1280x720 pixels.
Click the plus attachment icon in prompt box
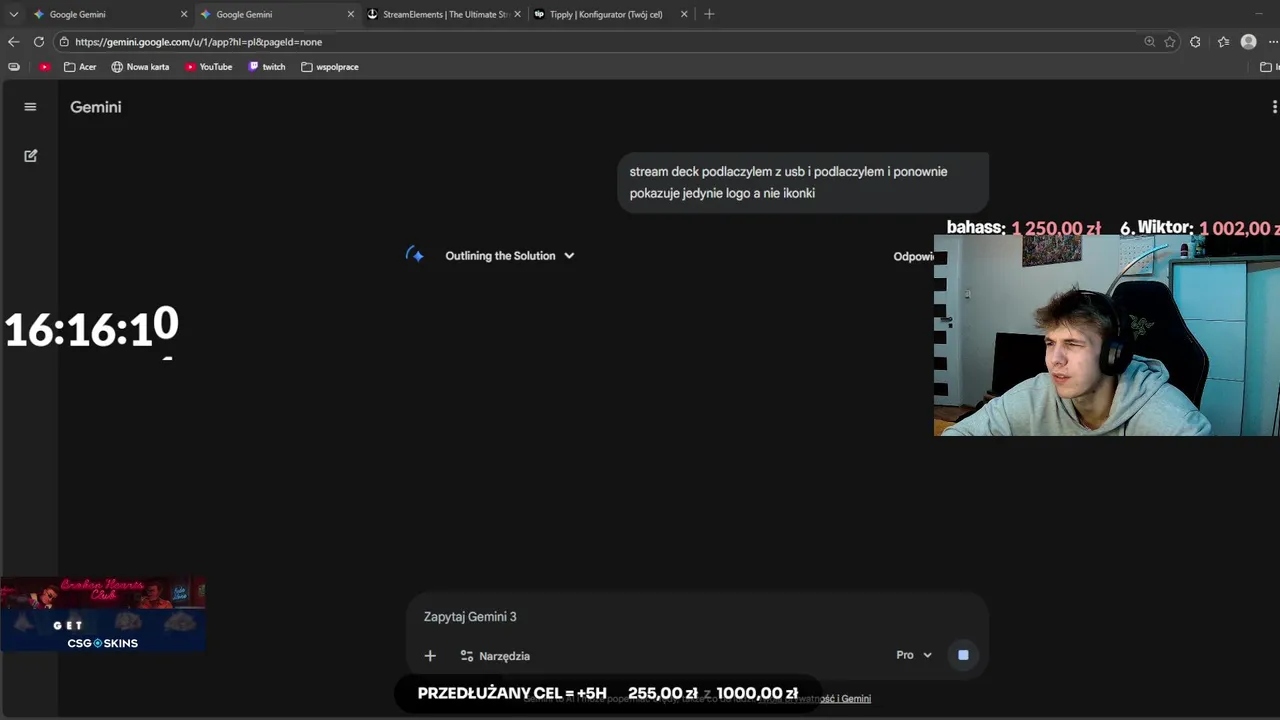430,656
